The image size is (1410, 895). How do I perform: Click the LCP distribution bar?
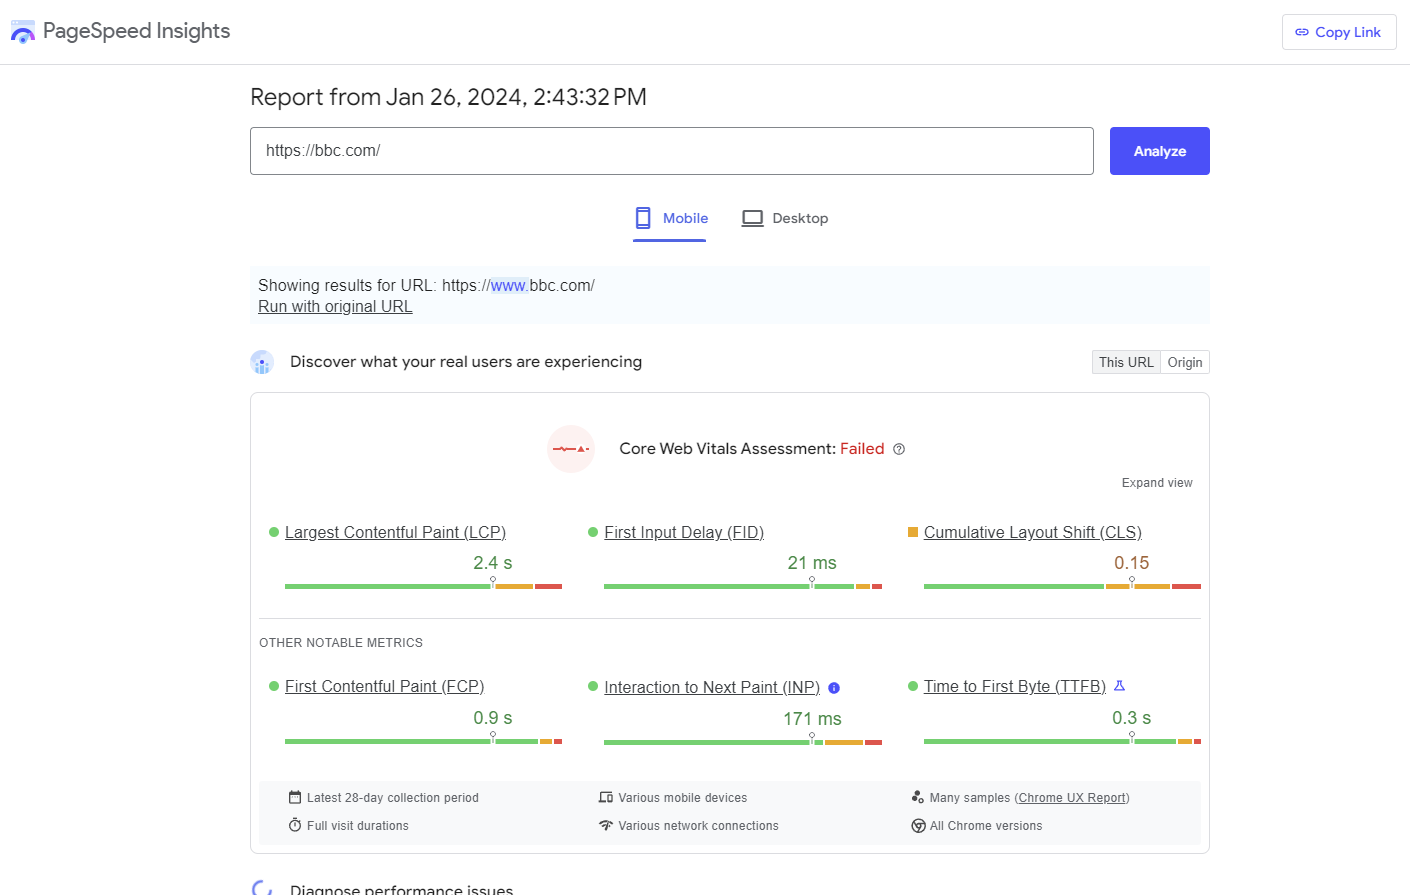(x=423, y=586)
